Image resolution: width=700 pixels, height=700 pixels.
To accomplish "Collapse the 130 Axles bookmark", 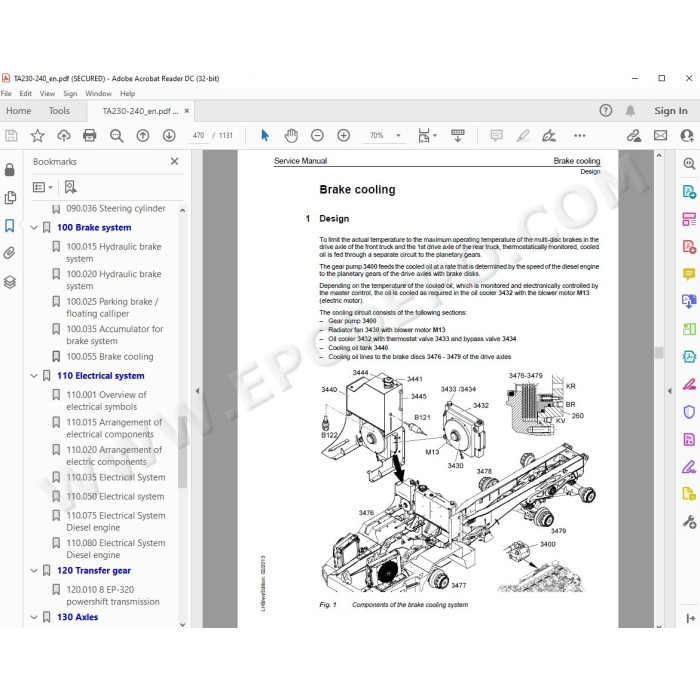I will 33,617.
